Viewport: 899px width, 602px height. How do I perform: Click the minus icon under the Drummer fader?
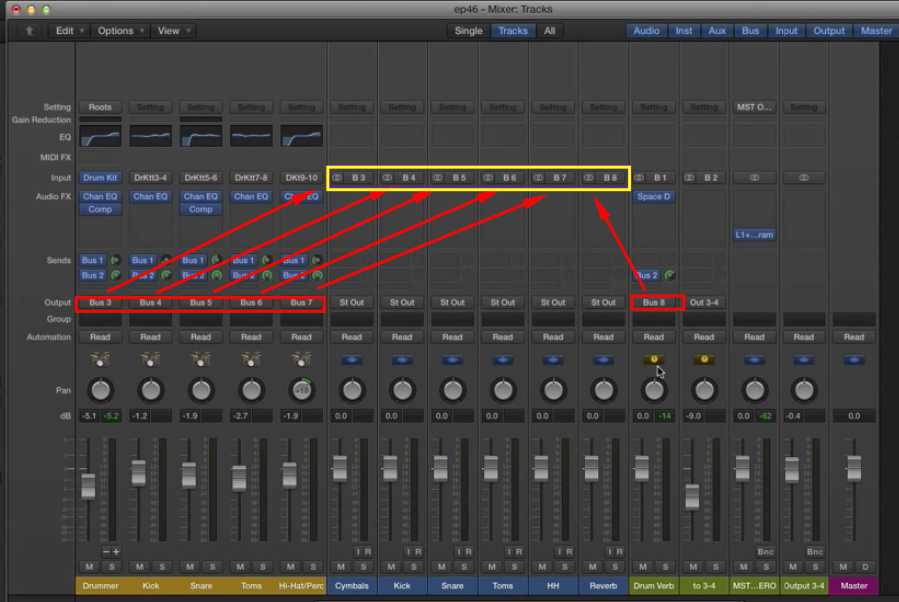(106, 552)
